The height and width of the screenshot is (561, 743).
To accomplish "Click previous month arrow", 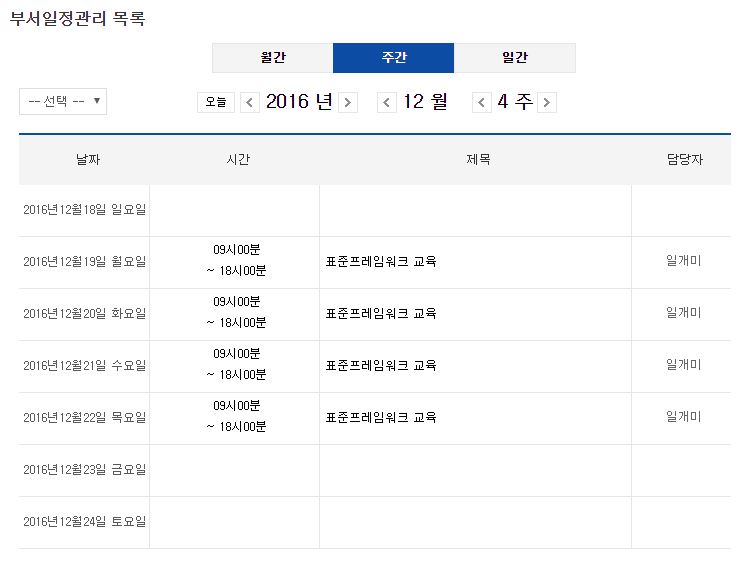I will (387, 102).
